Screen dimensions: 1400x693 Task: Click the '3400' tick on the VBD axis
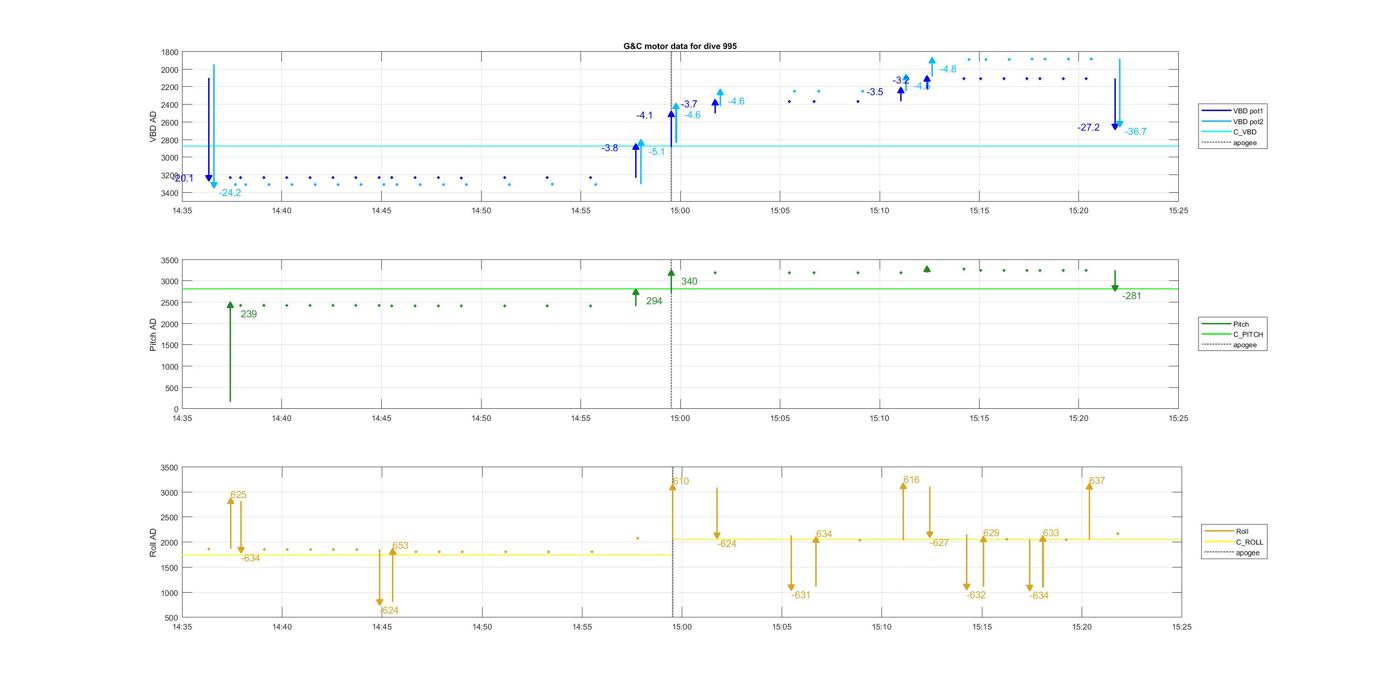point(170,193)
